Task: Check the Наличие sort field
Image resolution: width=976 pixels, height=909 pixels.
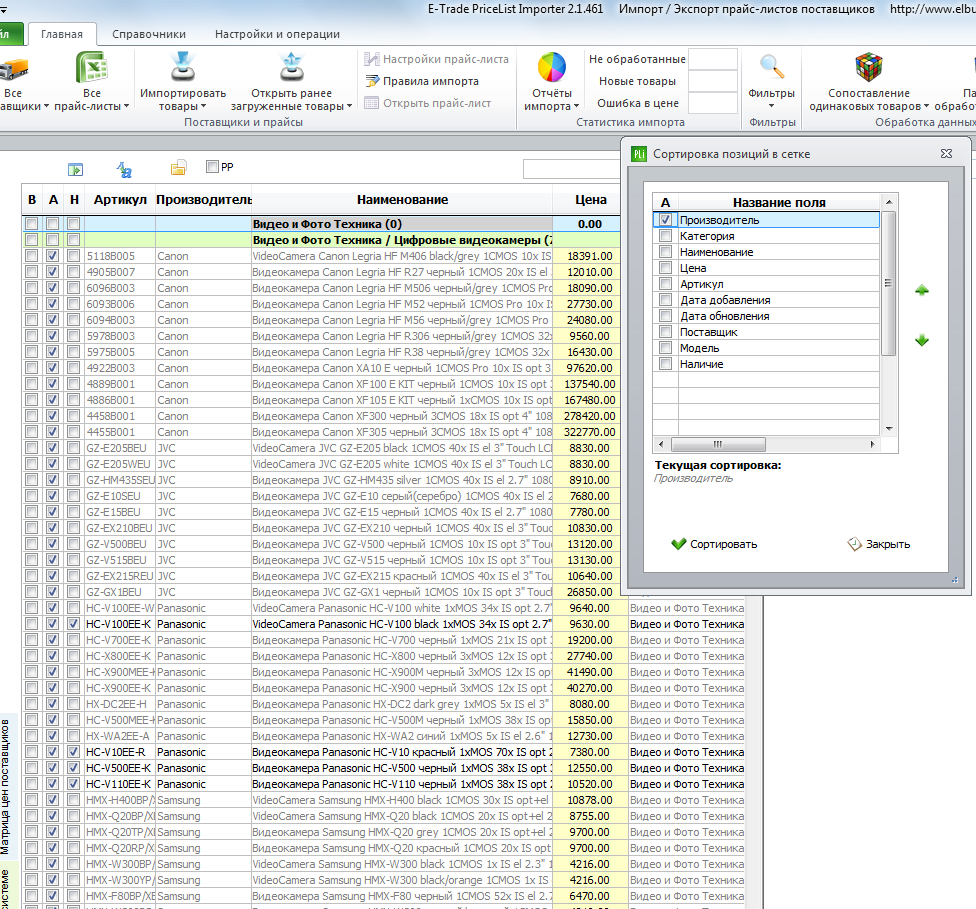Action: click(x=665, y=364)
